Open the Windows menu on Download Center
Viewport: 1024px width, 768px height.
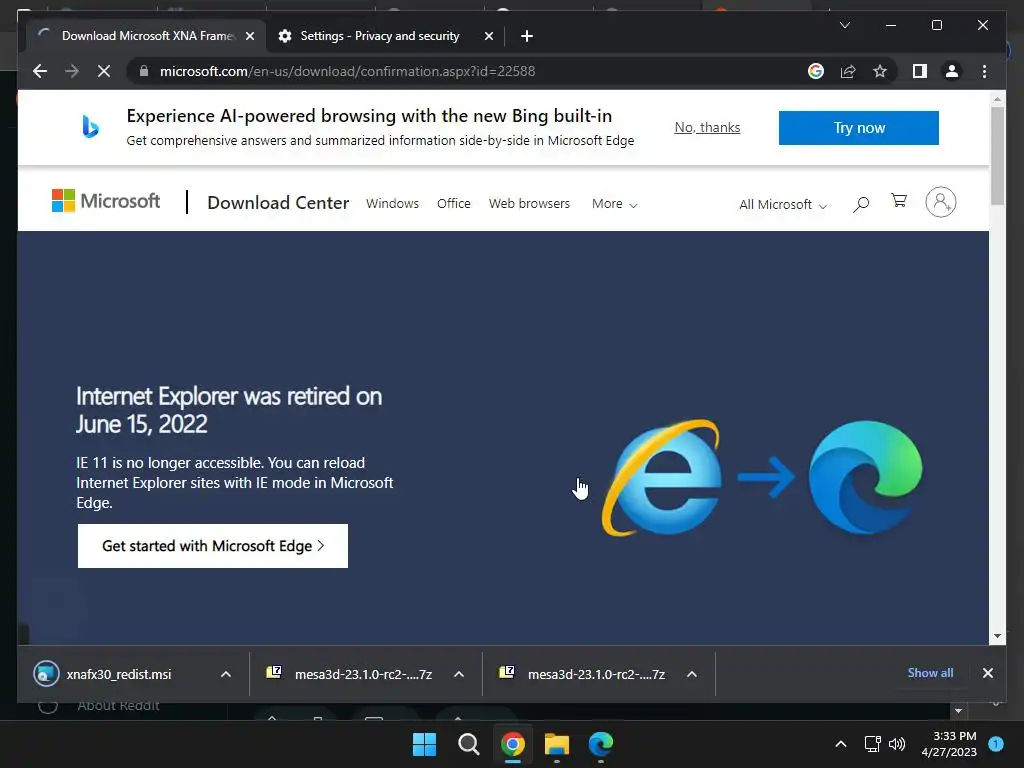pos(392,204)
